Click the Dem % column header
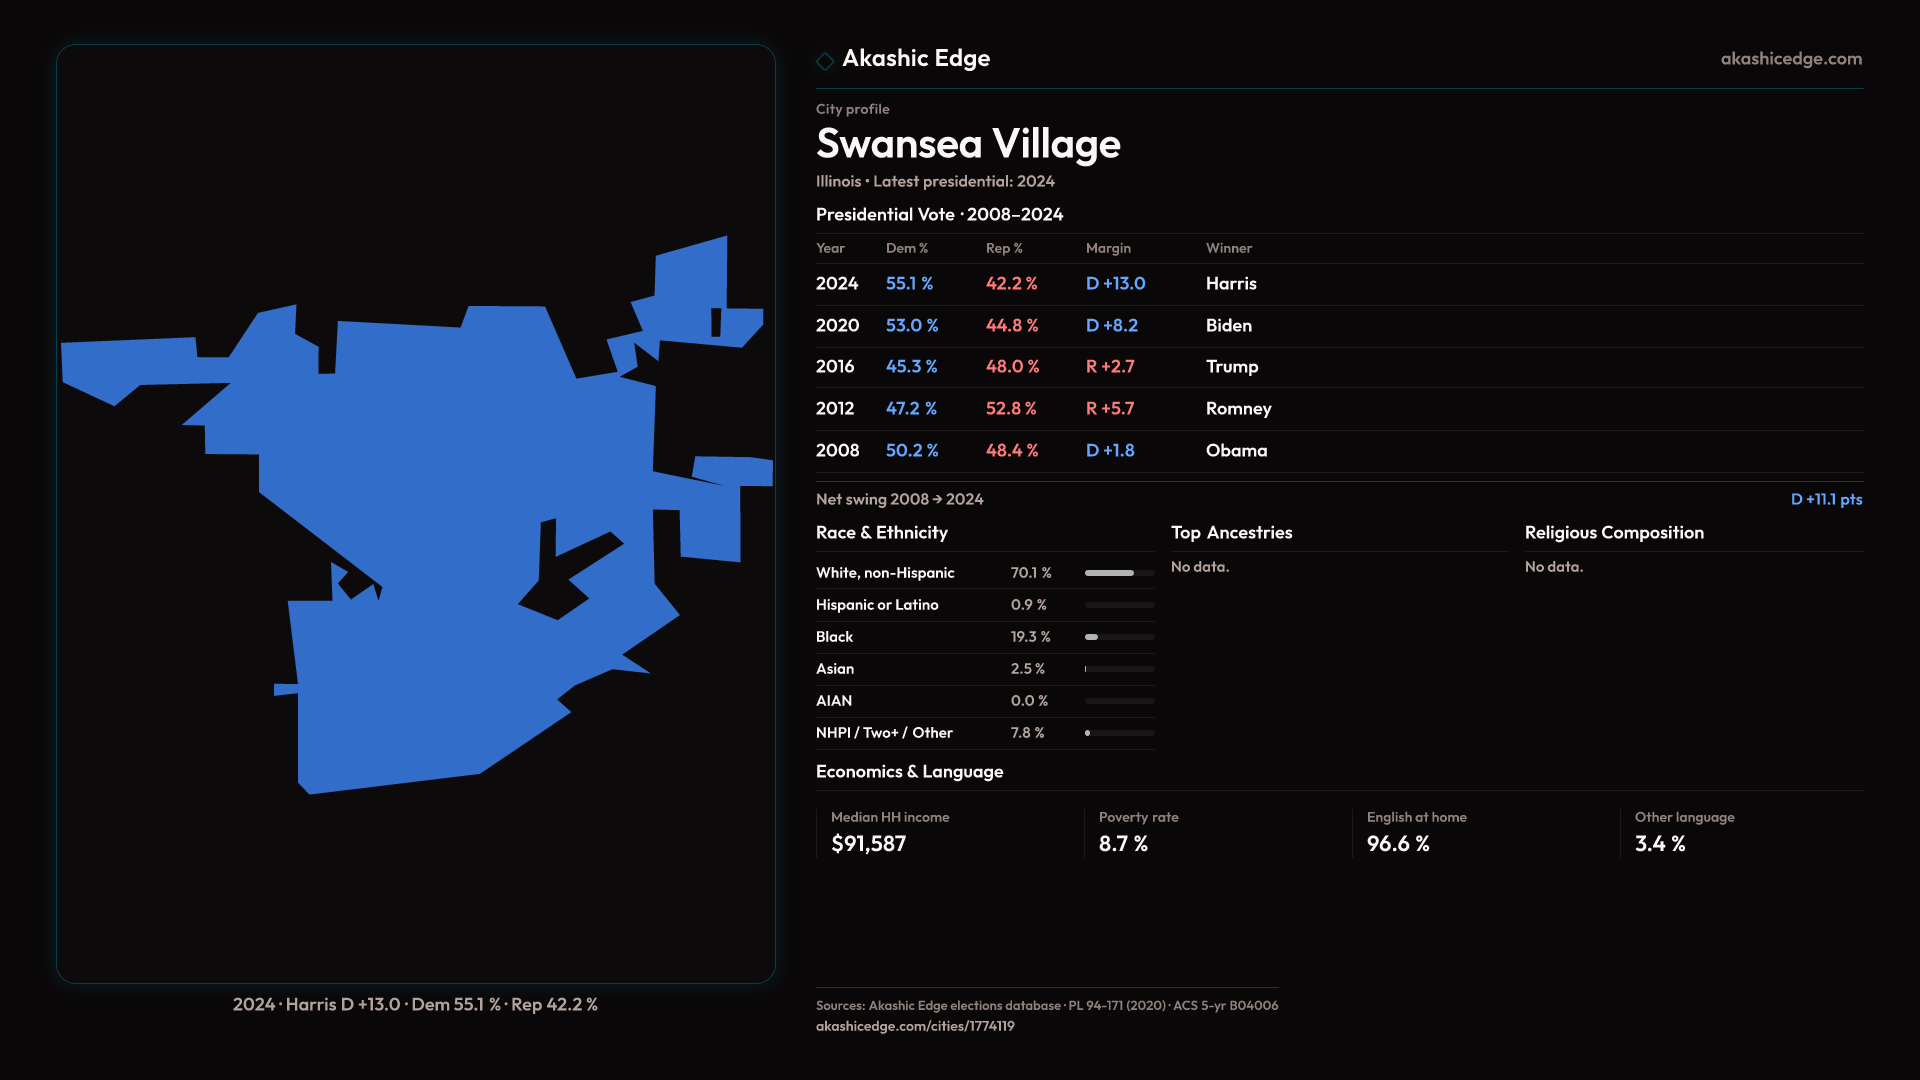The width and height of the screenshot is (1920, 1080). [x=906, y=248]
